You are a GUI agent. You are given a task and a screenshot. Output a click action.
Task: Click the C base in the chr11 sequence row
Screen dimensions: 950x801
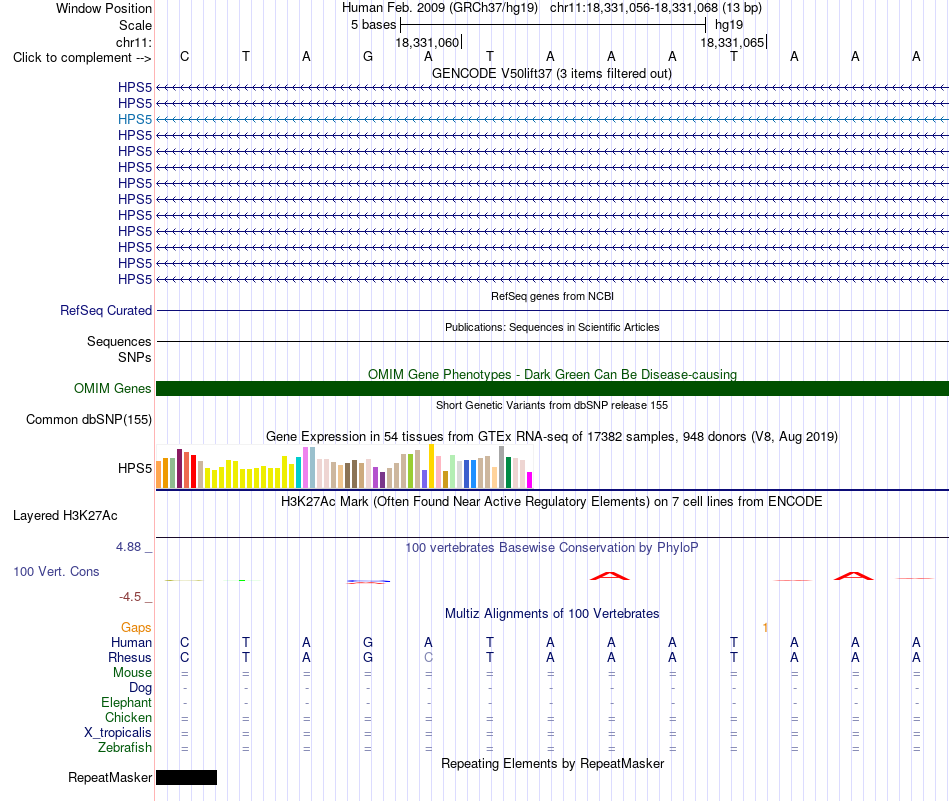click(185, 56)
